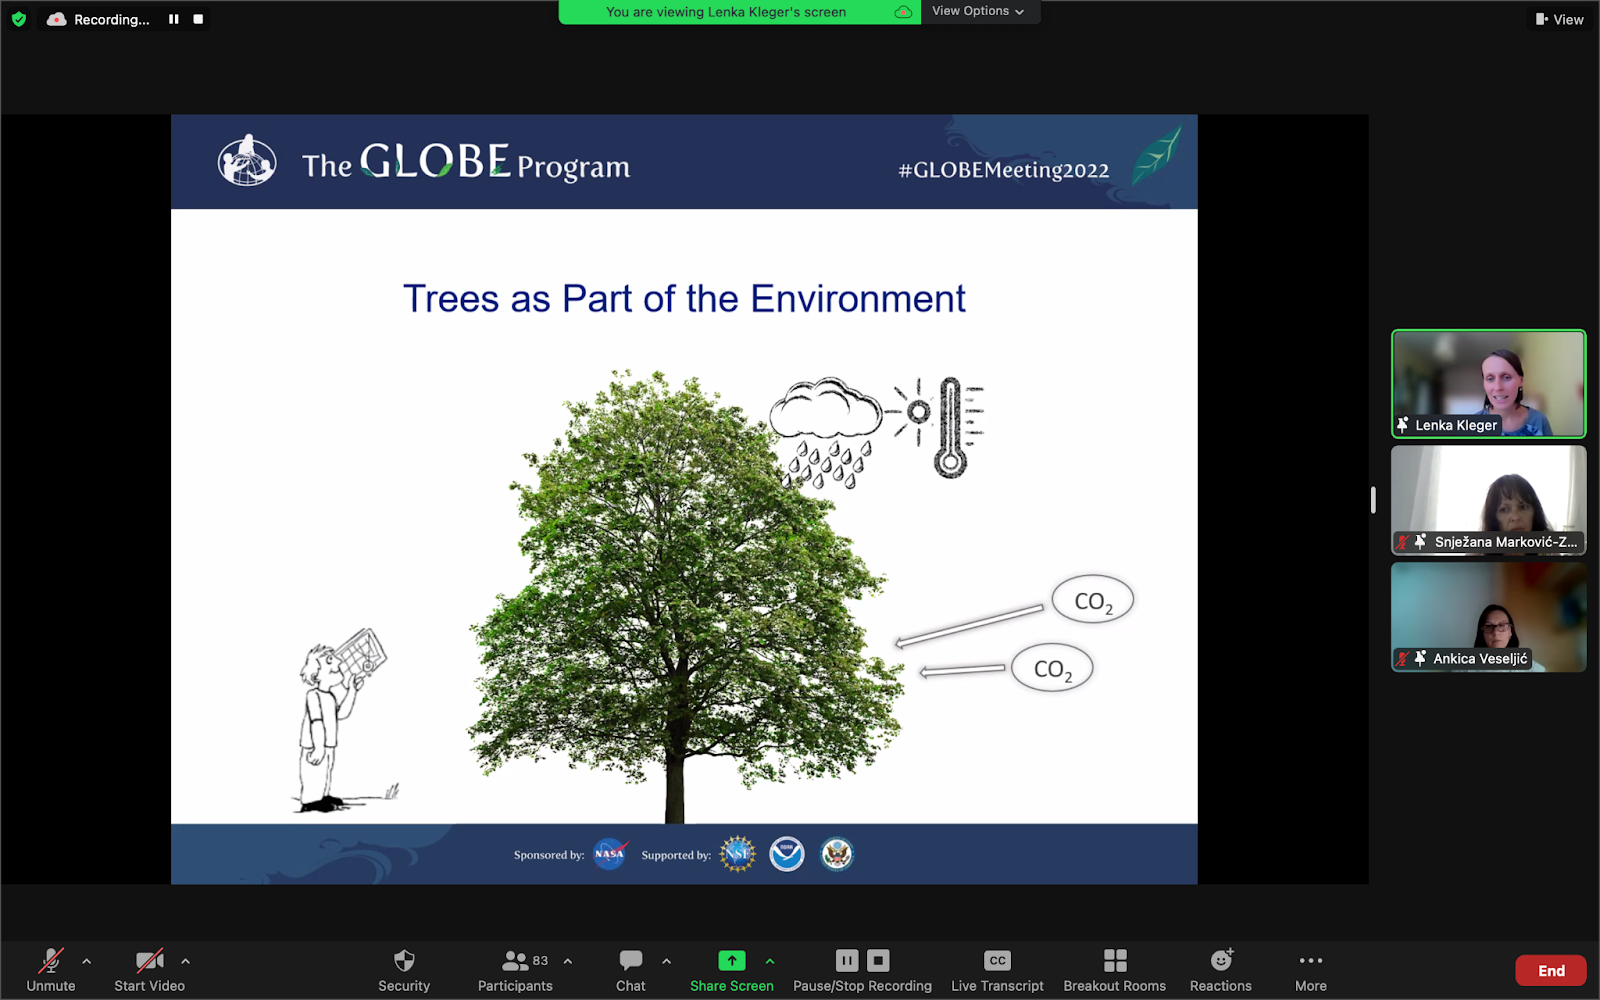Image resolution: width=1600 pixels, height=1000 pixels.
Task: Select Lenka Kleger's video thumbnail
Action: 1488,384
